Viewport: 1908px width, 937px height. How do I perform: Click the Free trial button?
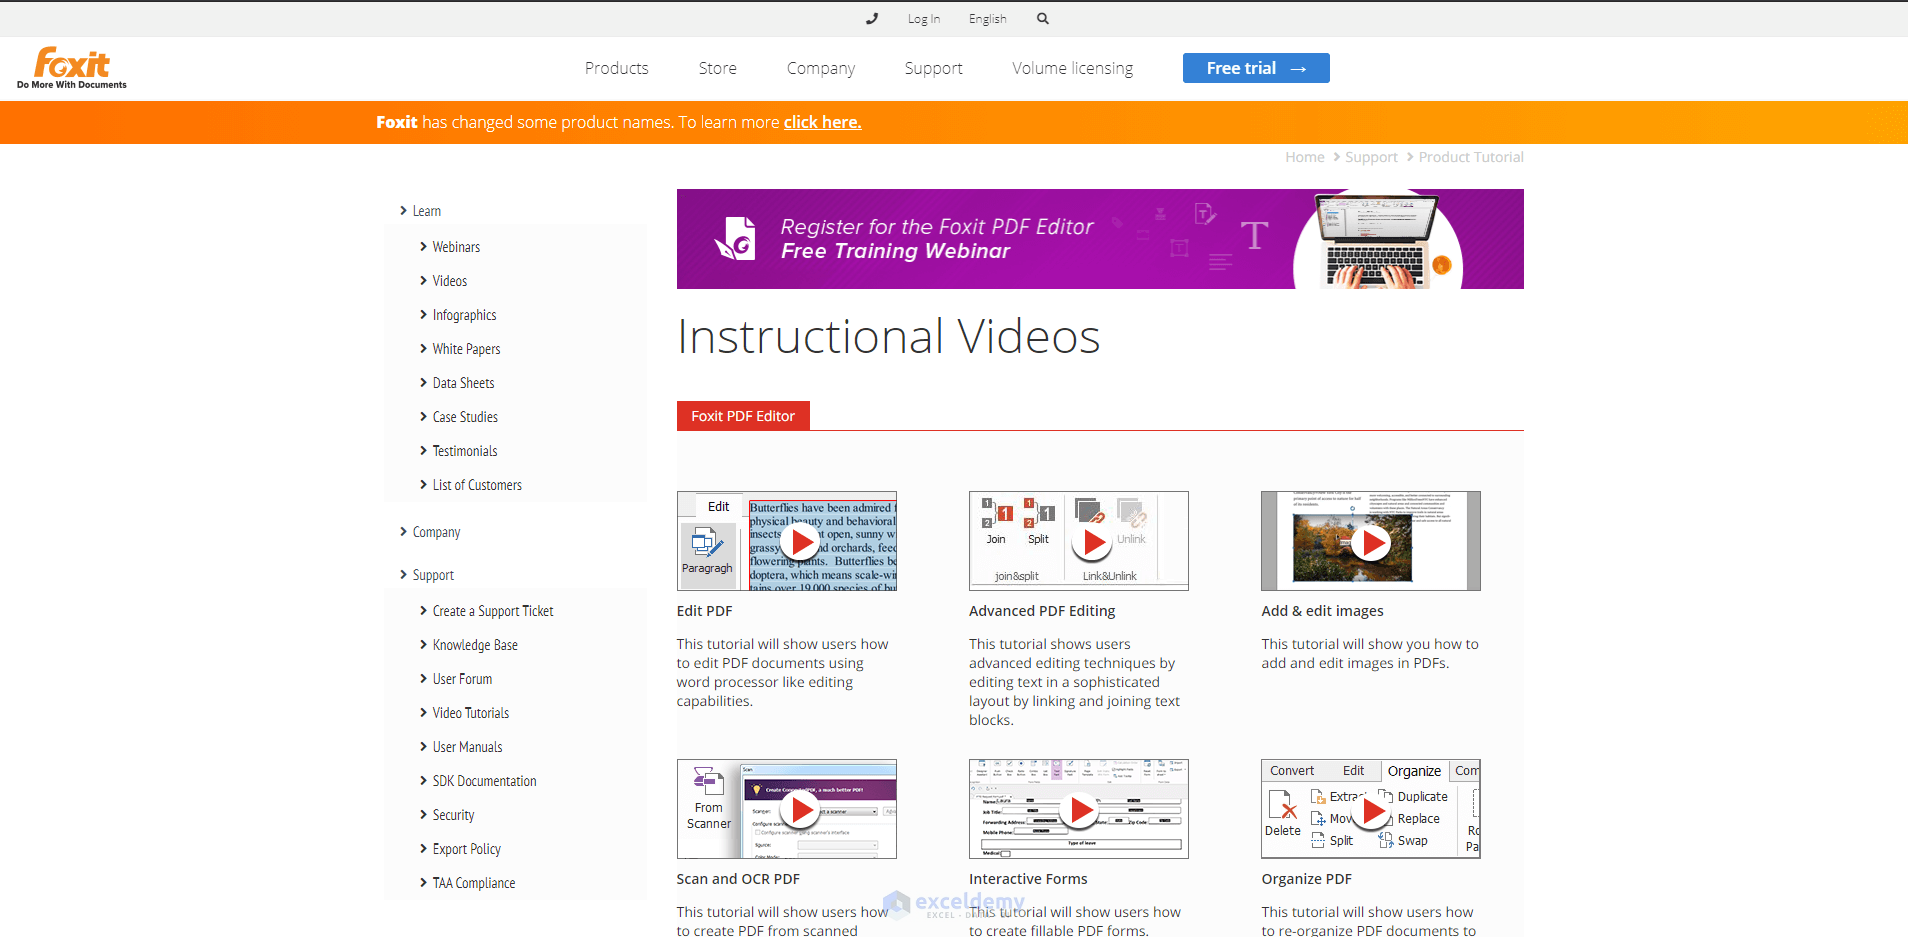tap(1256, 68)
